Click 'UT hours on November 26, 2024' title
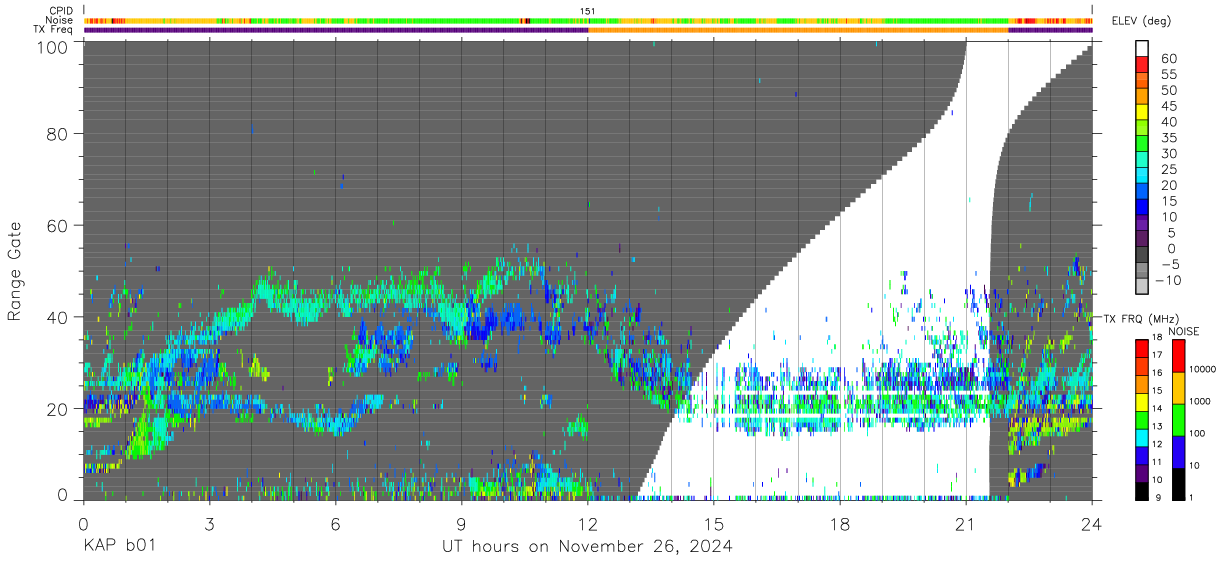The width and height of the screenshot is (1228, 567). coord(587,547)
